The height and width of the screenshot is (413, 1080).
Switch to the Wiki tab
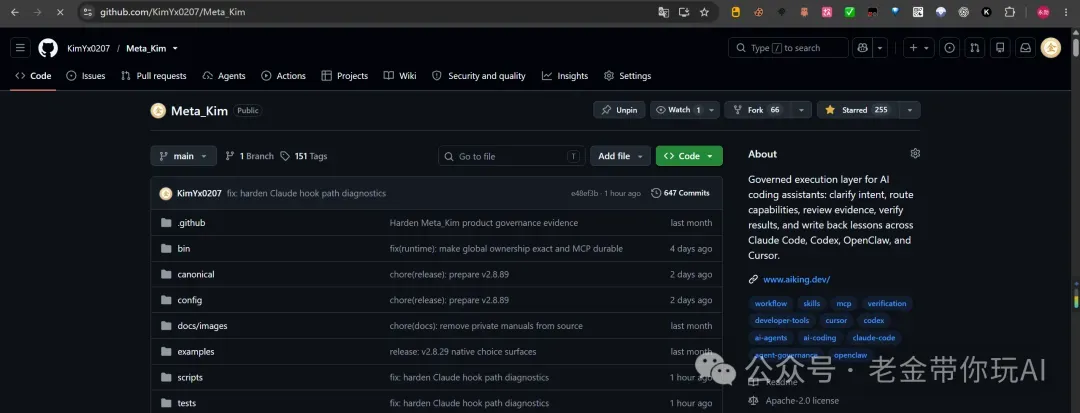400,76
